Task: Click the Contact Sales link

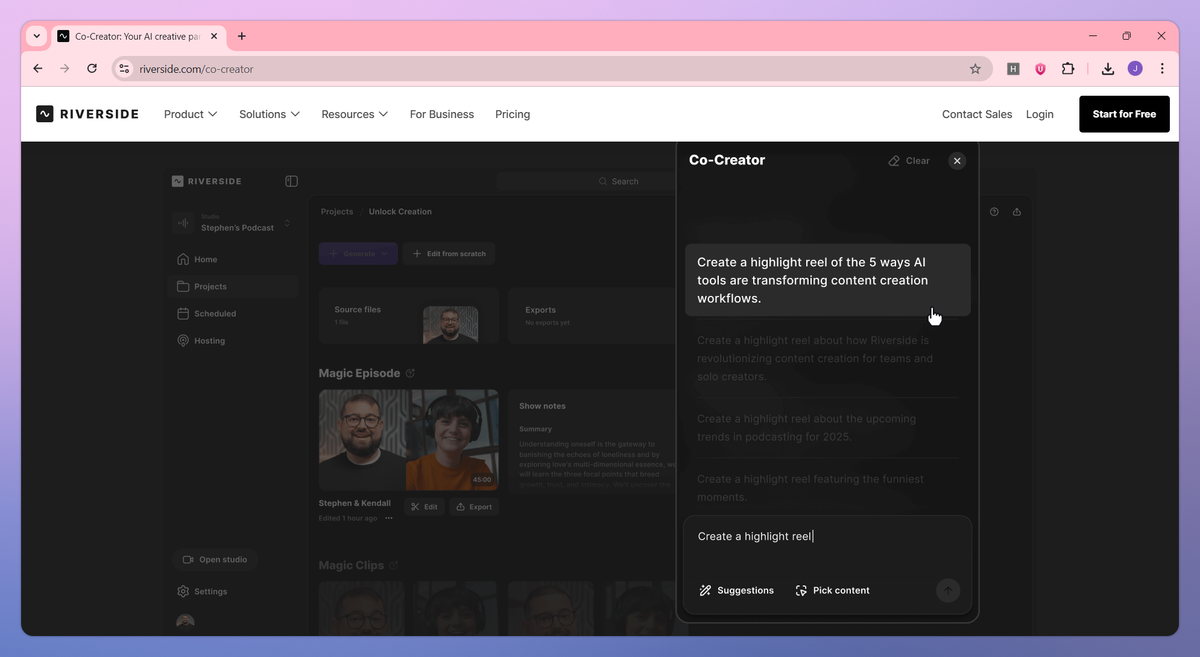Action: pos(977,114)
